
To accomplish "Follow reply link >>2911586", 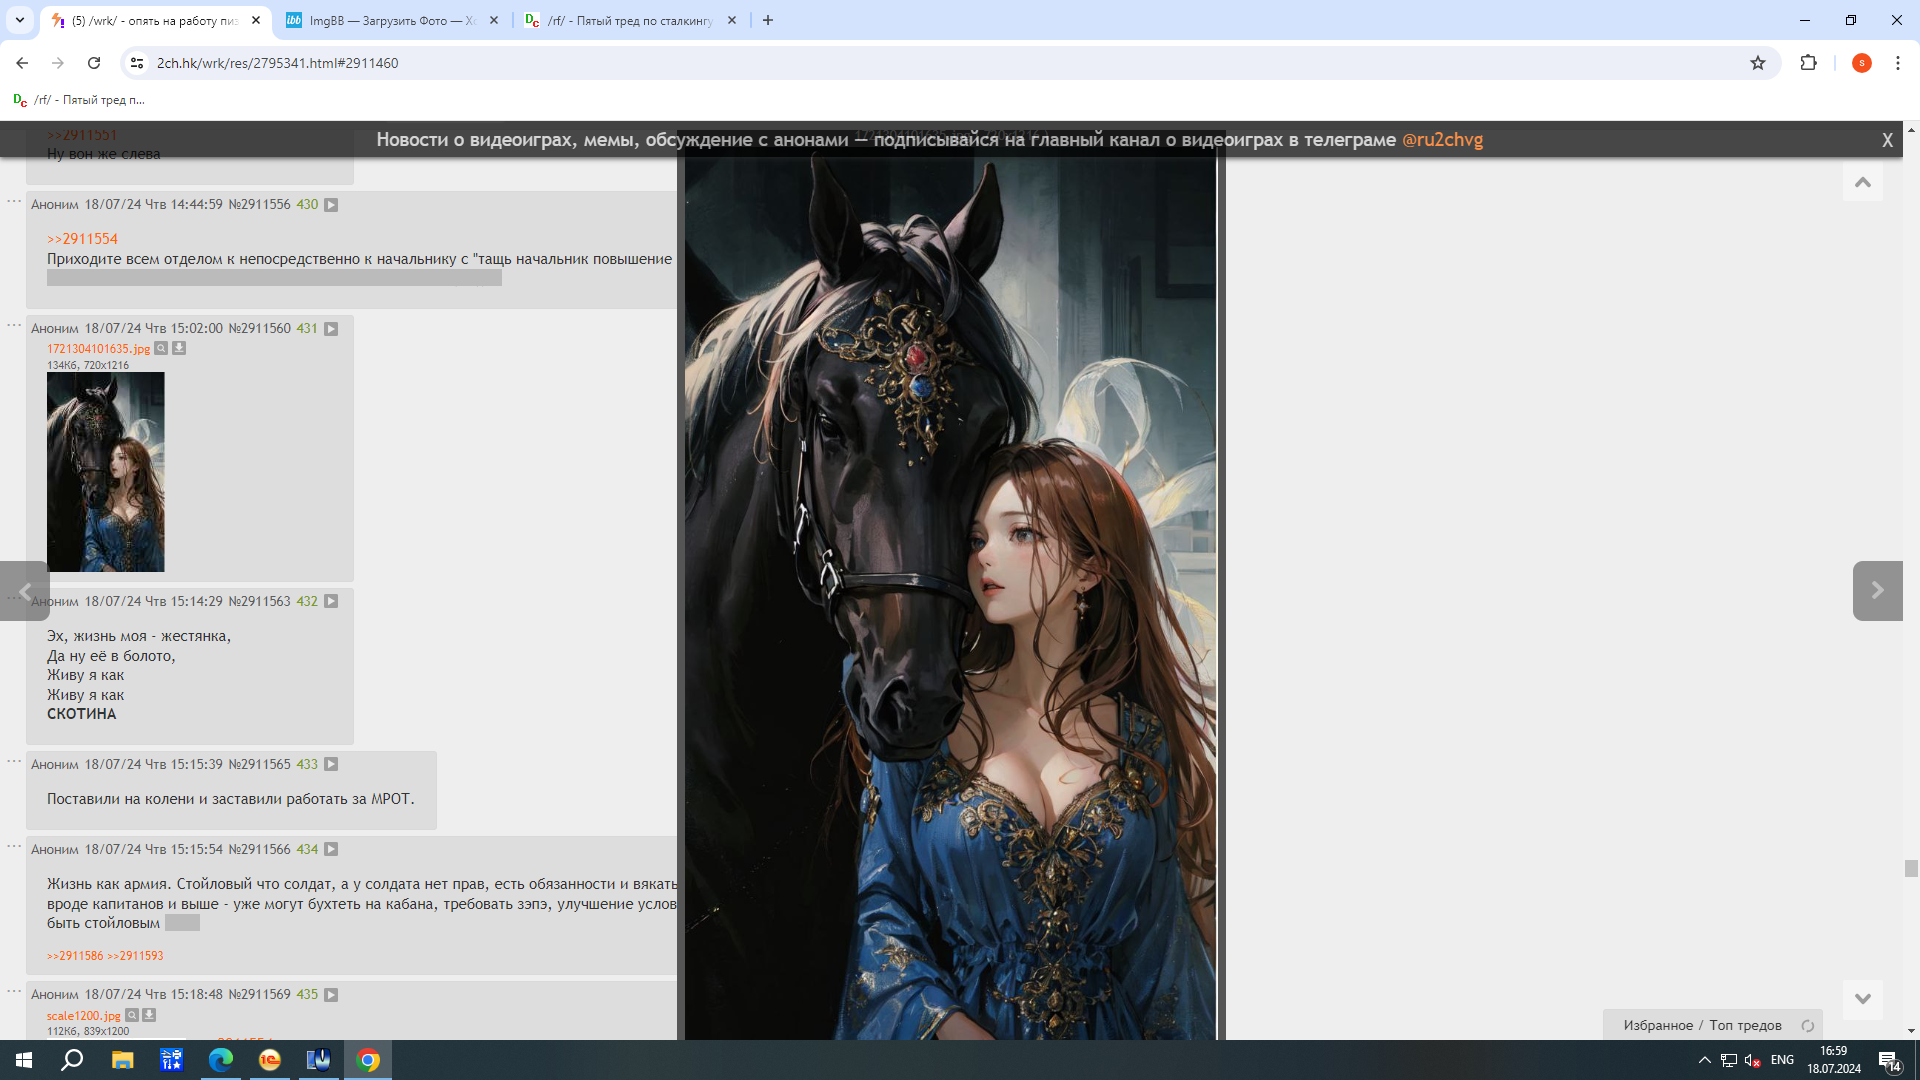I will [x=75, y=956].
